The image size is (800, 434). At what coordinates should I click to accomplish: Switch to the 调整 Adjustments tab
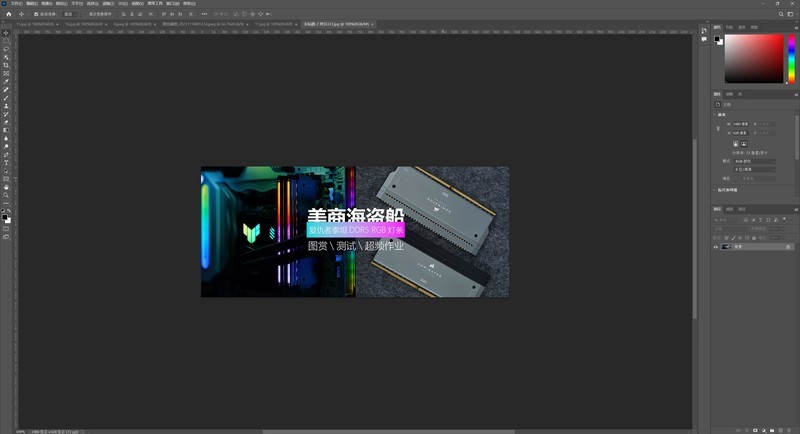[730, 94]
